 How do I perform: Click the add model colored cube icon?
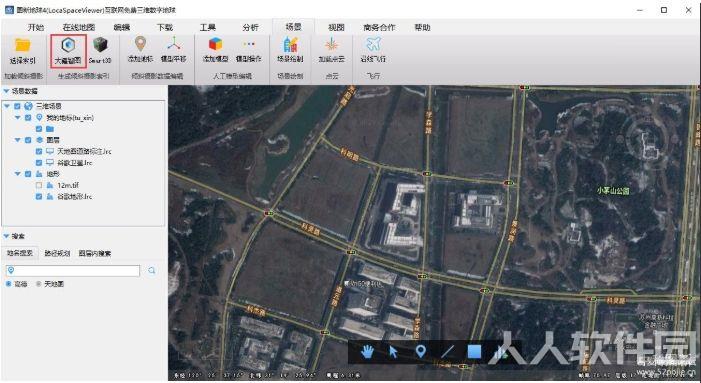tap(215, 44)
